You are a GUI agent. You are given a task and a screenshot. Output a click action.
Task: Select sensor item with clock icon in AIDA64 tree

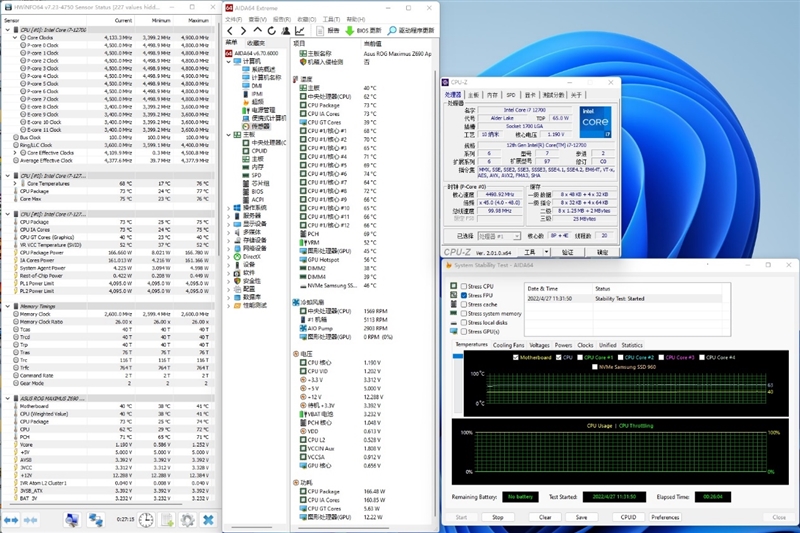(256, 126)
